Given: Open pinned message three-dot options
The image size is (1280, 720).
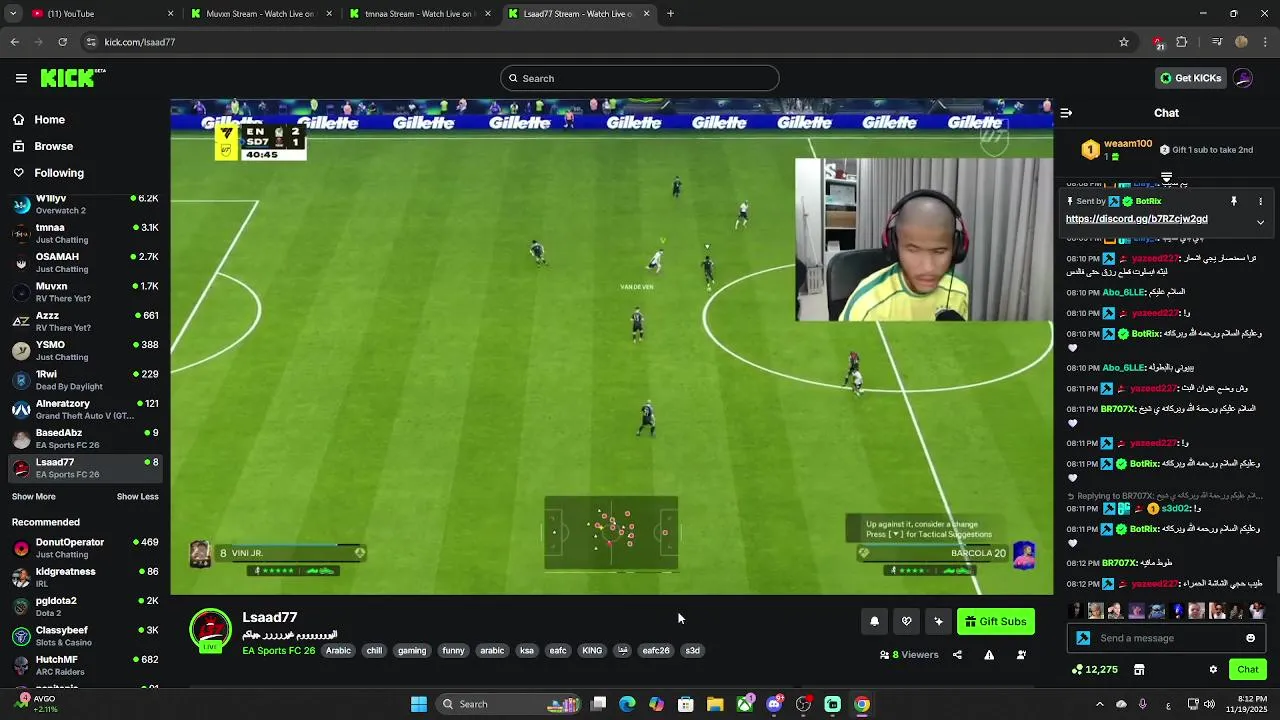Looking at the screenshot, I should point(1260,201).
